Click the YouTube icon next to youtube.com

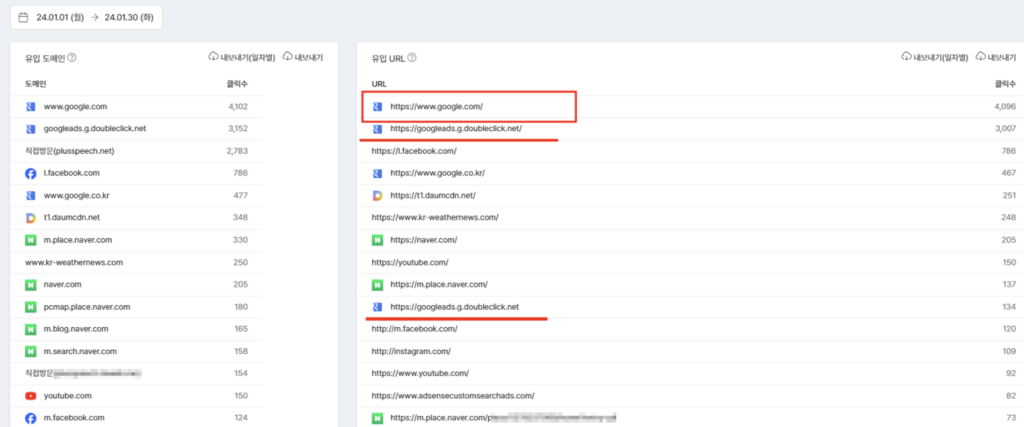tap(30, 396)
